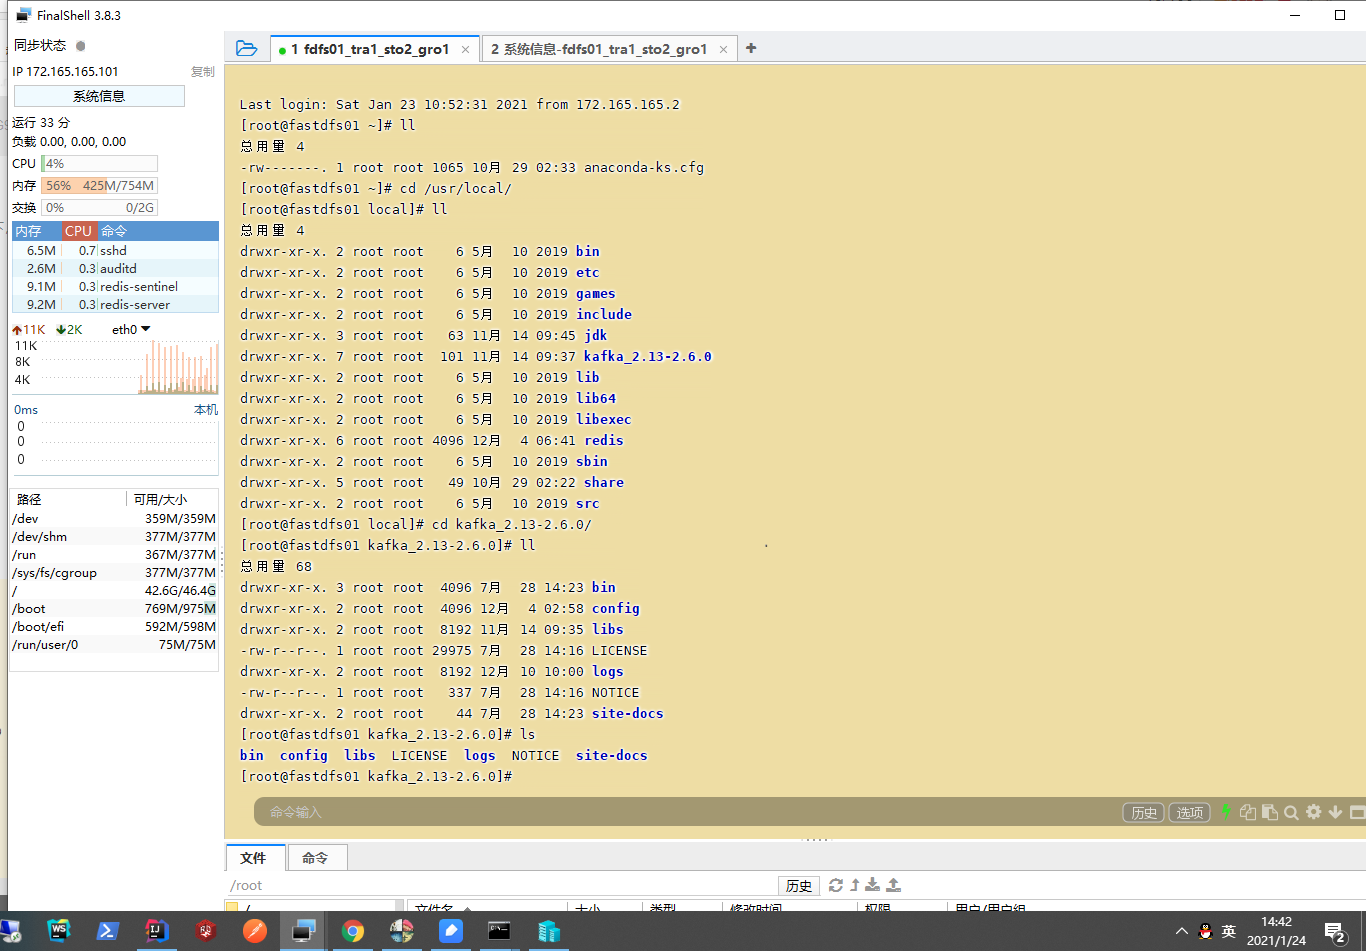Select the /boot disk row
The height and width of the screenshot is (951, 1366).
[x=114, y=609]
